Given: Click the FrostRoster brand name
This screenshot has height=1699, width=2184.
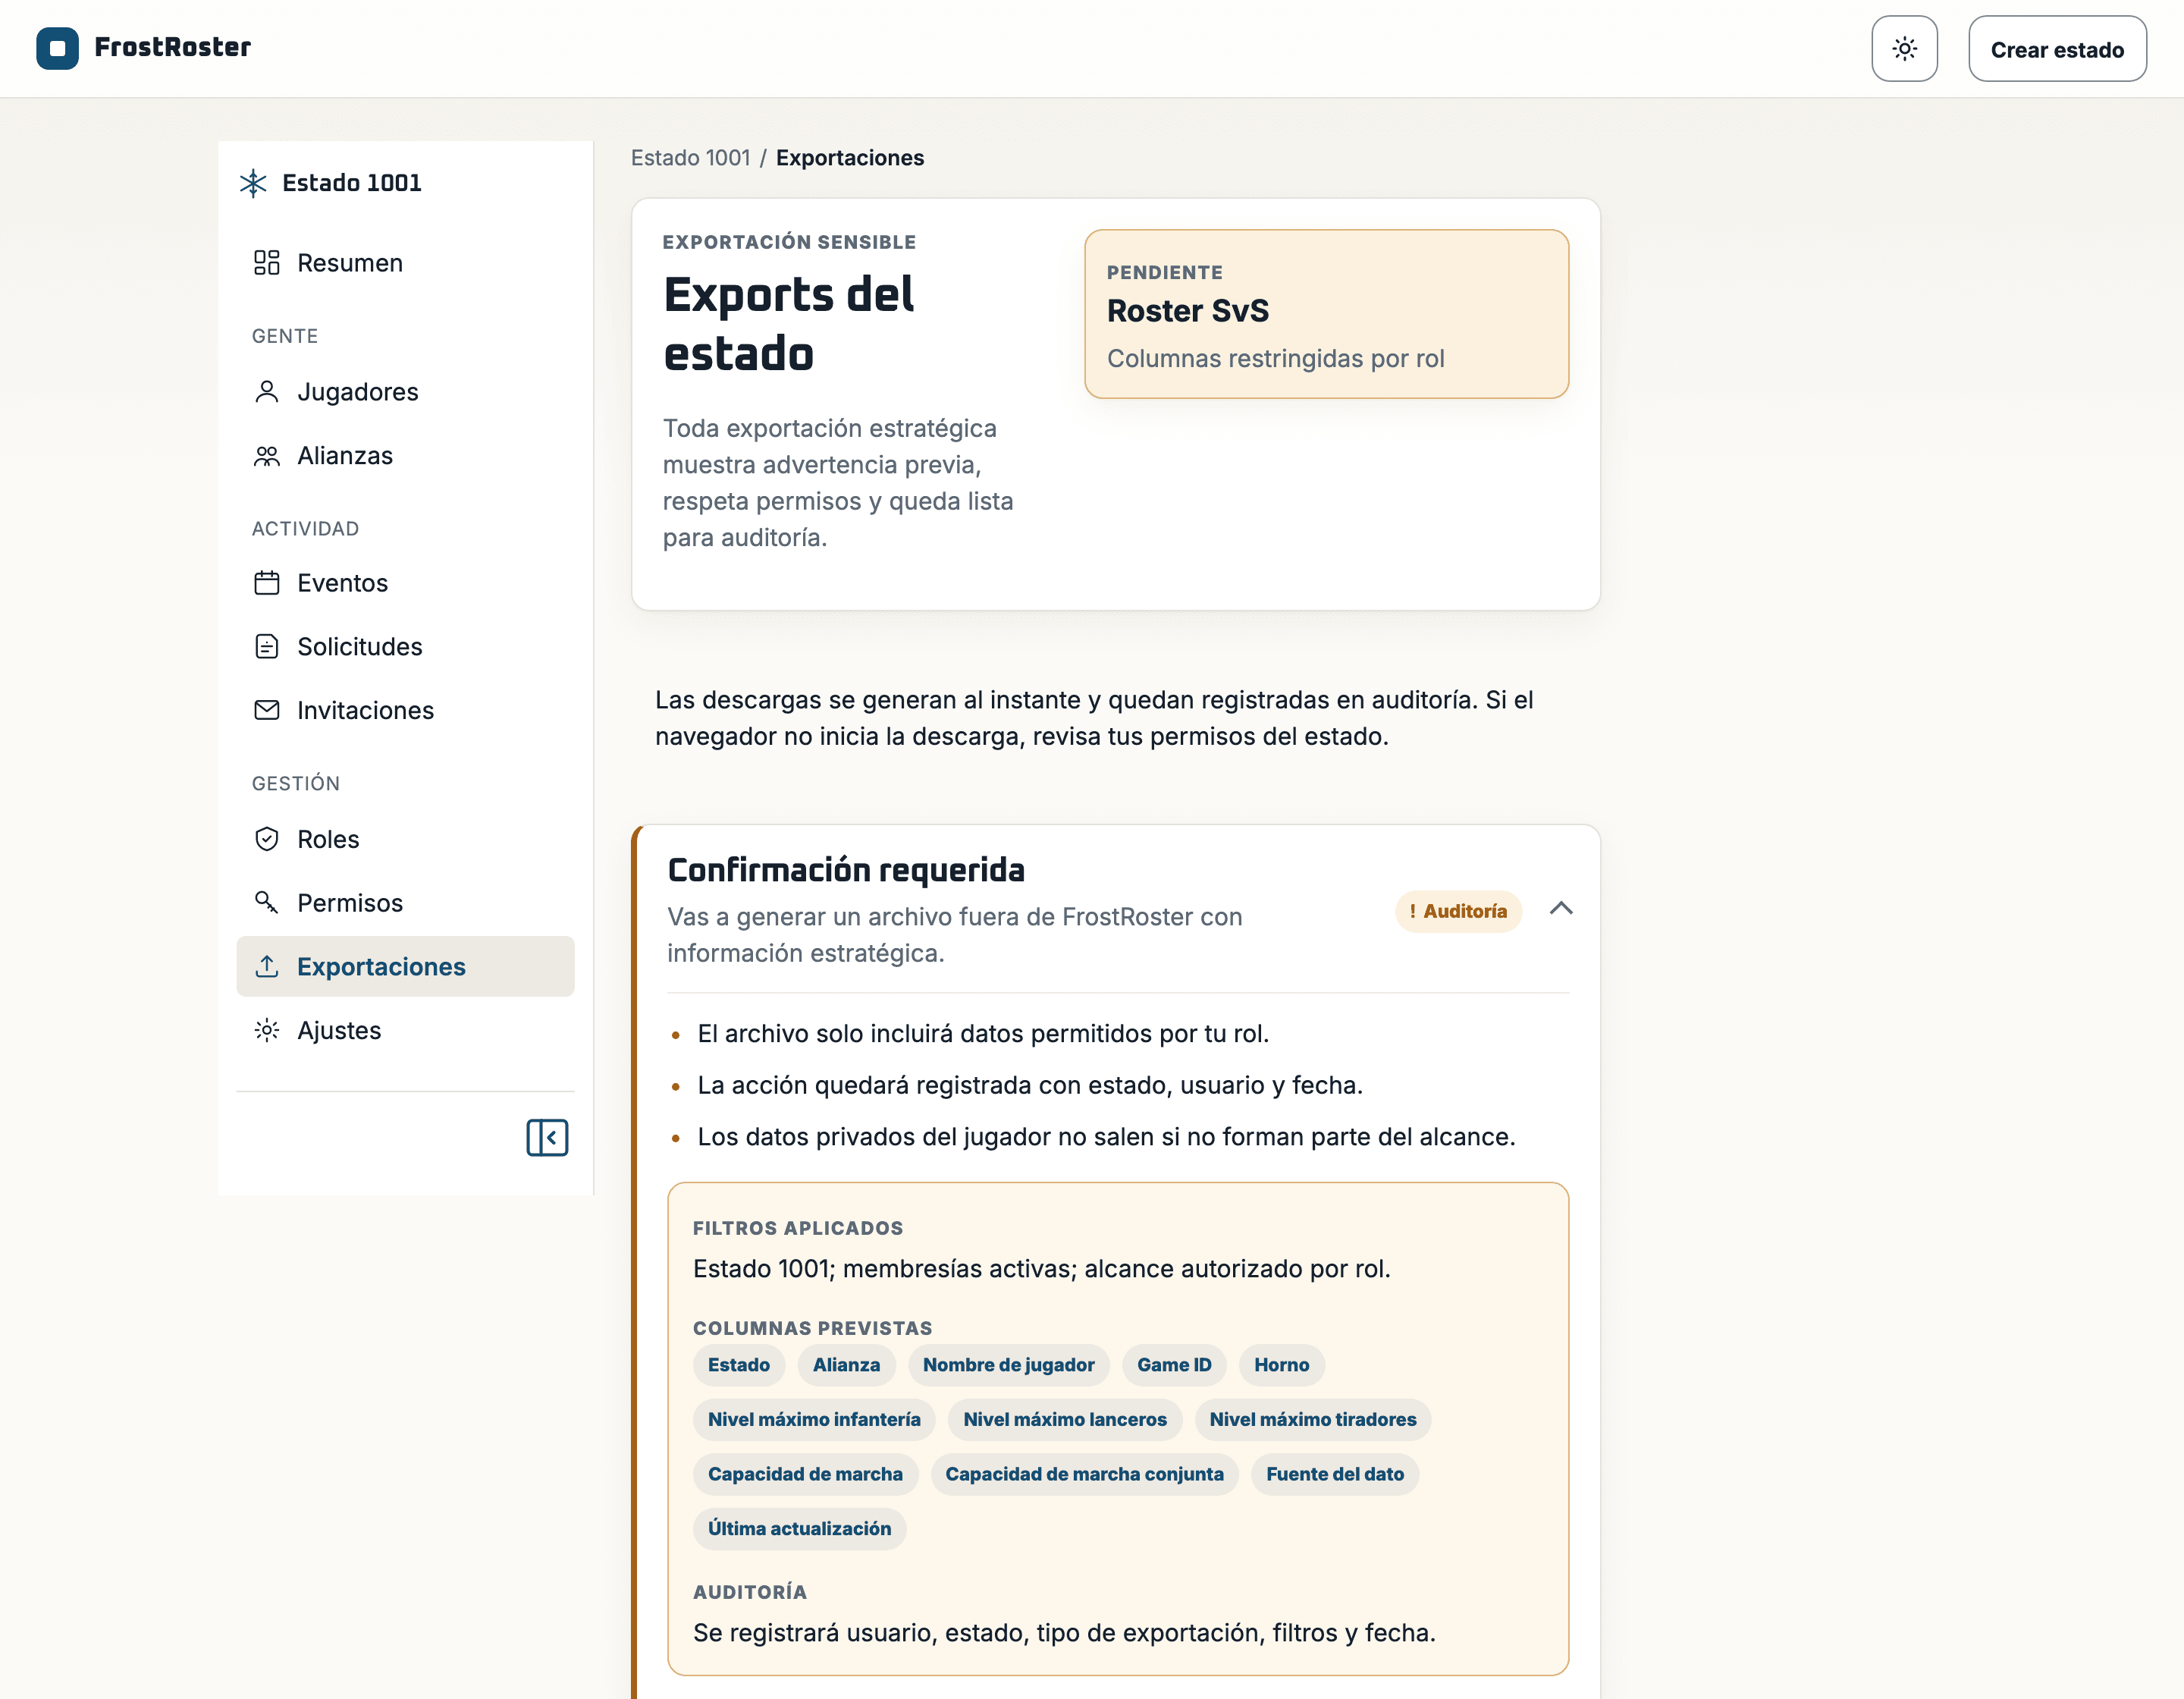Looking at the screenshot, I should 172,48.
